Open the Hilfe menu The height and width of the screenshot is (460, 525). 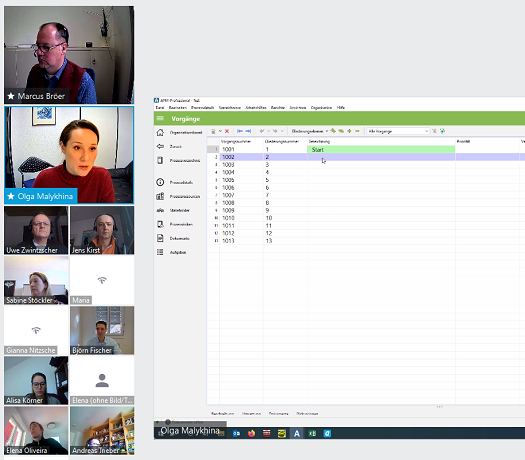(x=341, y=108)
